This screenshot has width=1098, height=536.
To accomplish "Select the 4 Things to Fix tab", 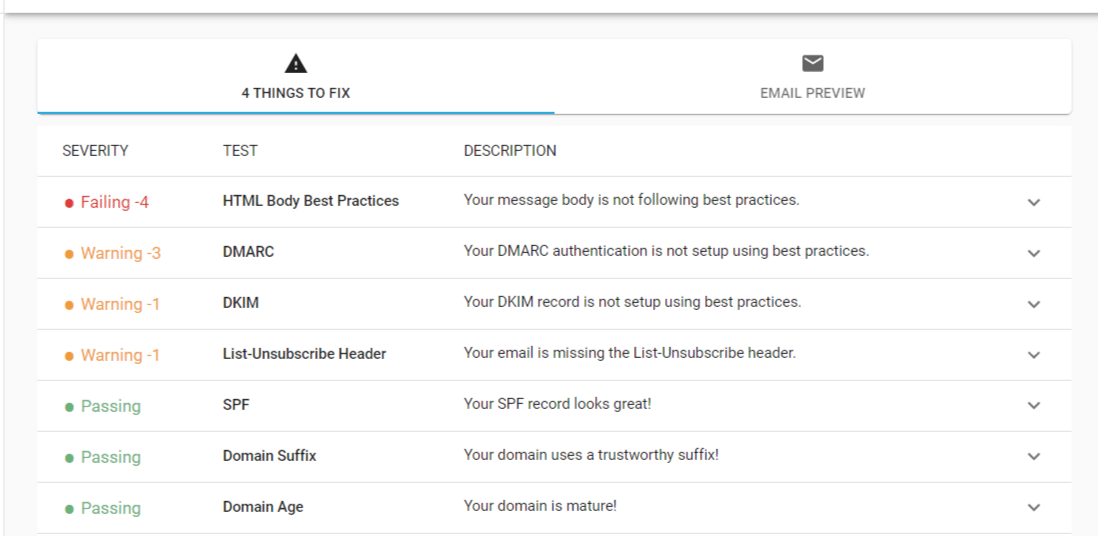I will click(296, 76).
